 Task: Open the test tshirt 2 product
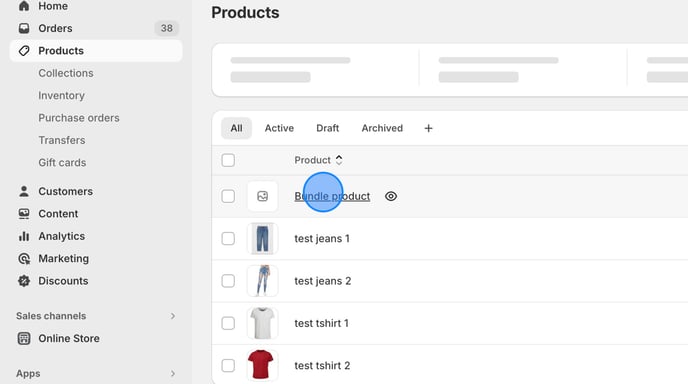pyautogui.click(x=322, y=366)
